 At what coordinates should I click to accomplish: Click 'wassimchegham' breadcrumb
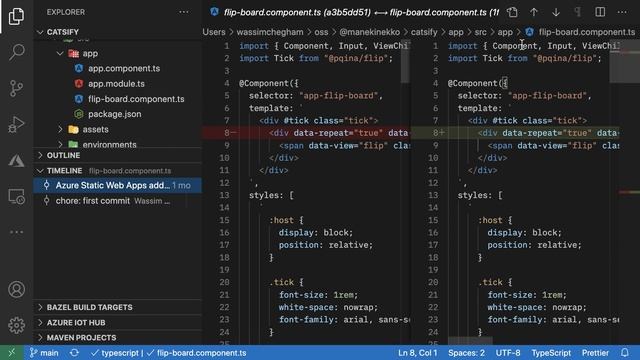pyautogui.click(x=270, y=32)
